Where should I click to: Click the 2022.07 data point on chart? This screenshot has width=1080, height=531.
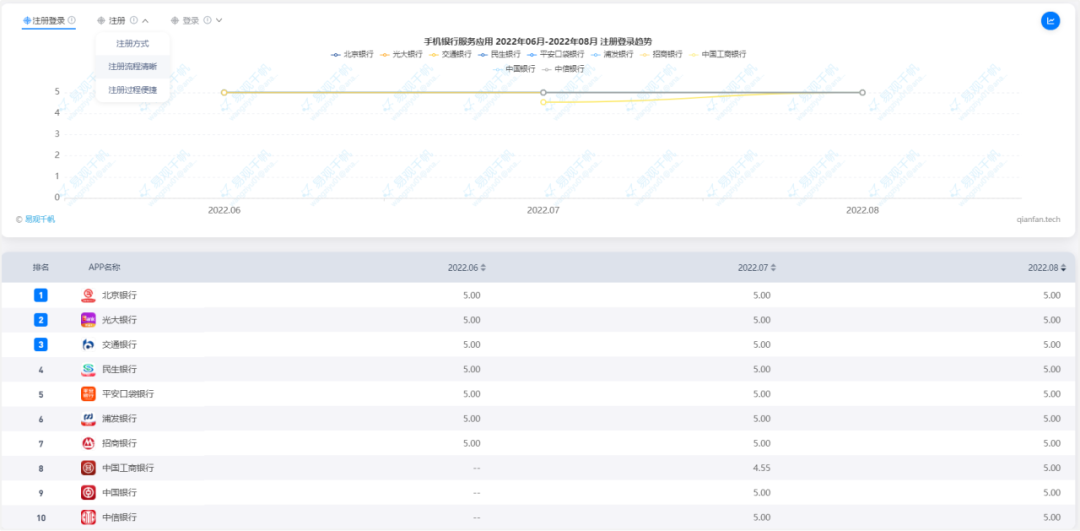543,92
